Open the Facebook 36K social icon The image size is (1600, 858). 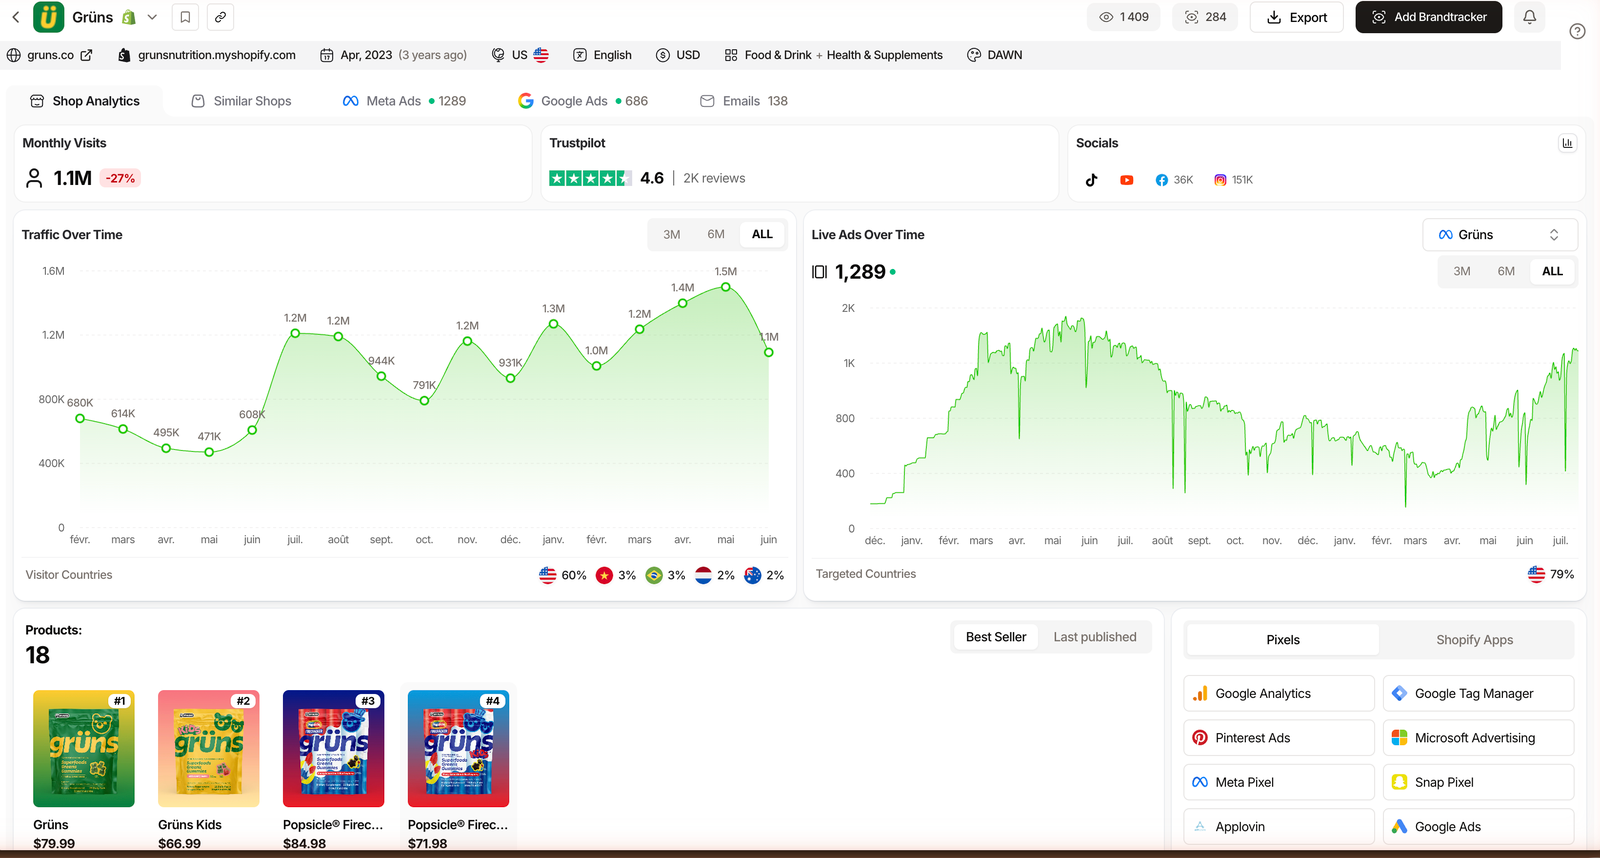(x=1174, y=180)
